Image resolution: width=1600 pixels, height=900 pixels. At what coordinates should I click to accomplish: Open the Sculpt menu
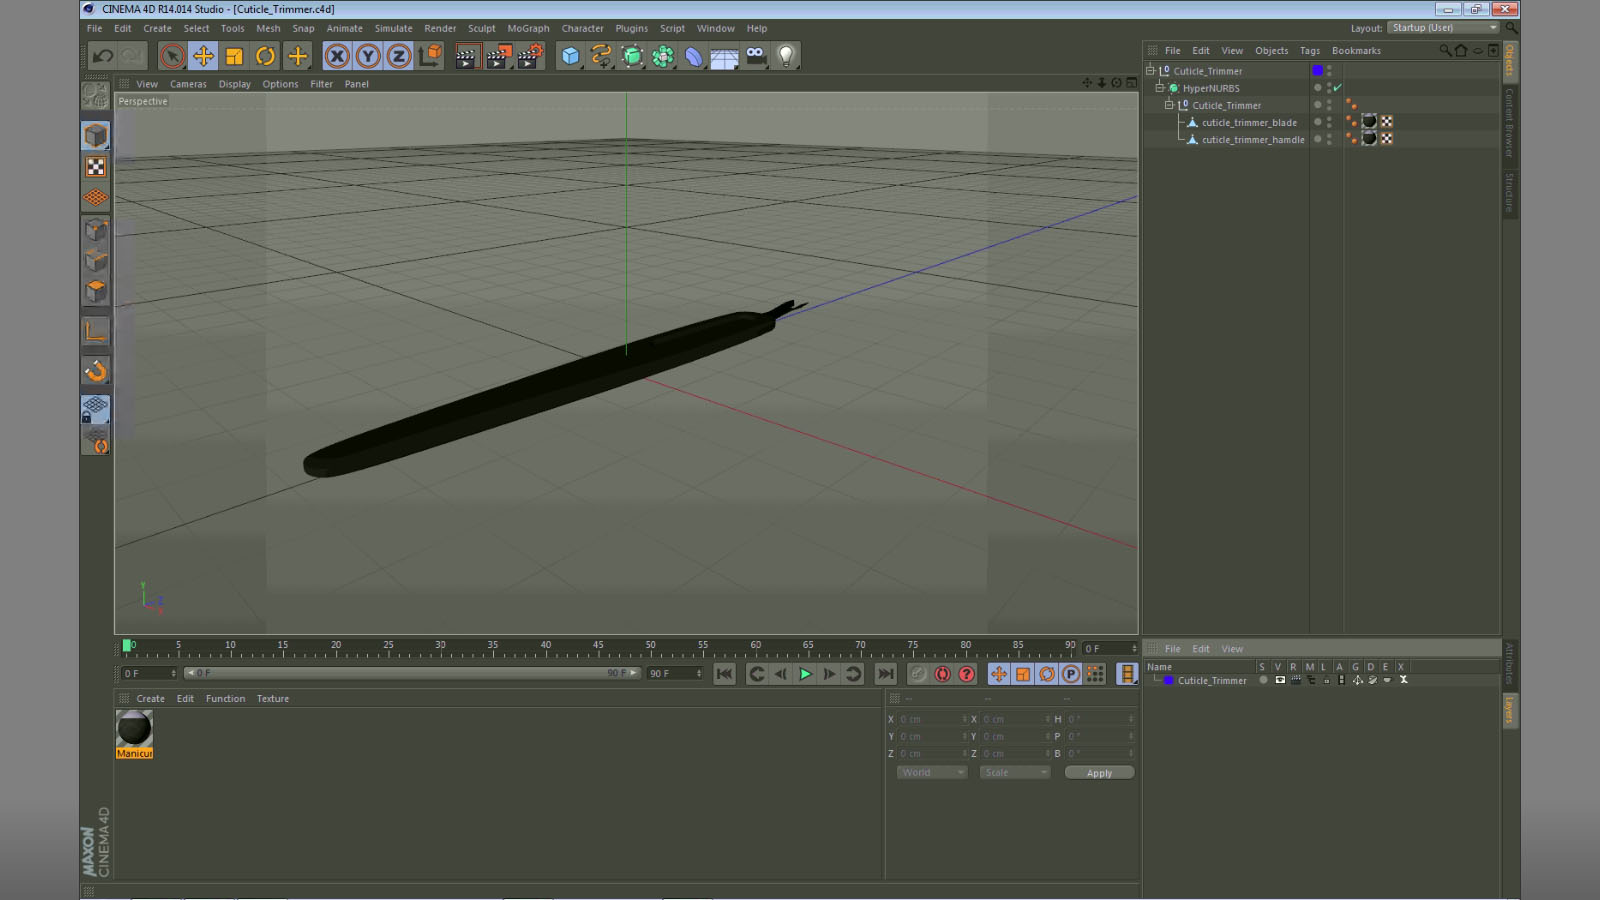[481, 28]
